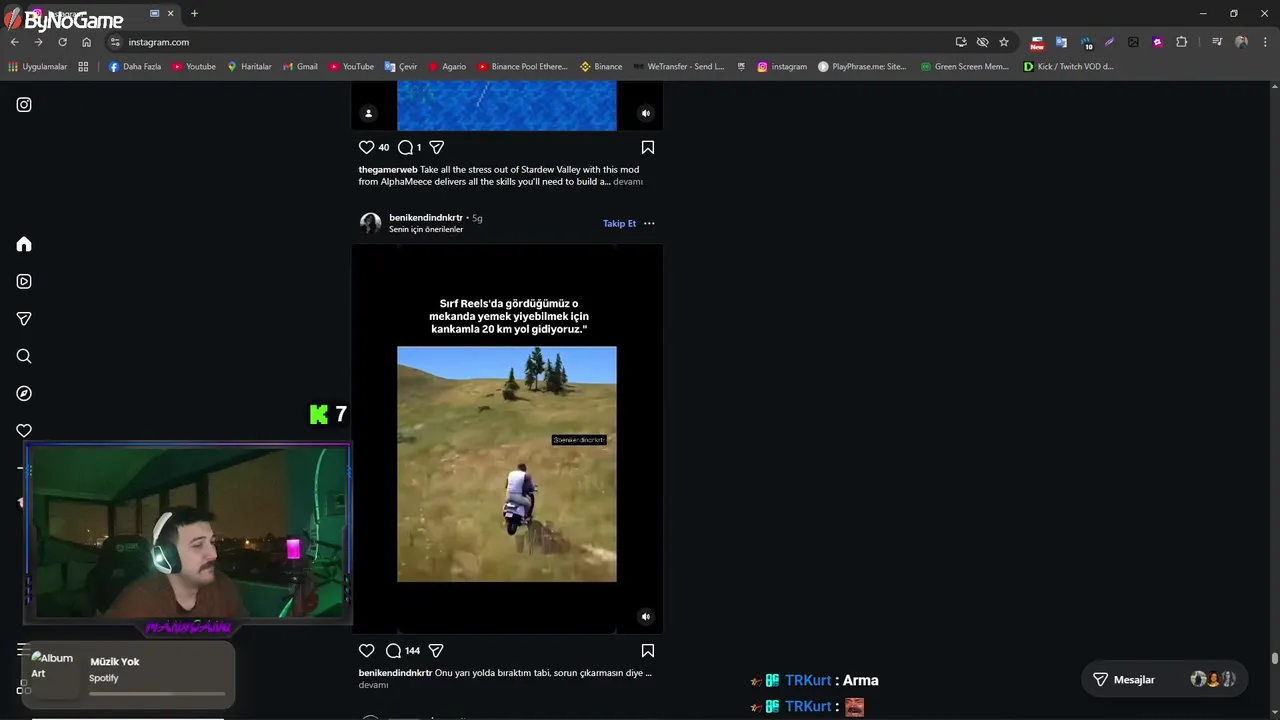Follow benikendindnkrtr with Takip Et
Screen dimensions: 1280x720
click(619, 223)
